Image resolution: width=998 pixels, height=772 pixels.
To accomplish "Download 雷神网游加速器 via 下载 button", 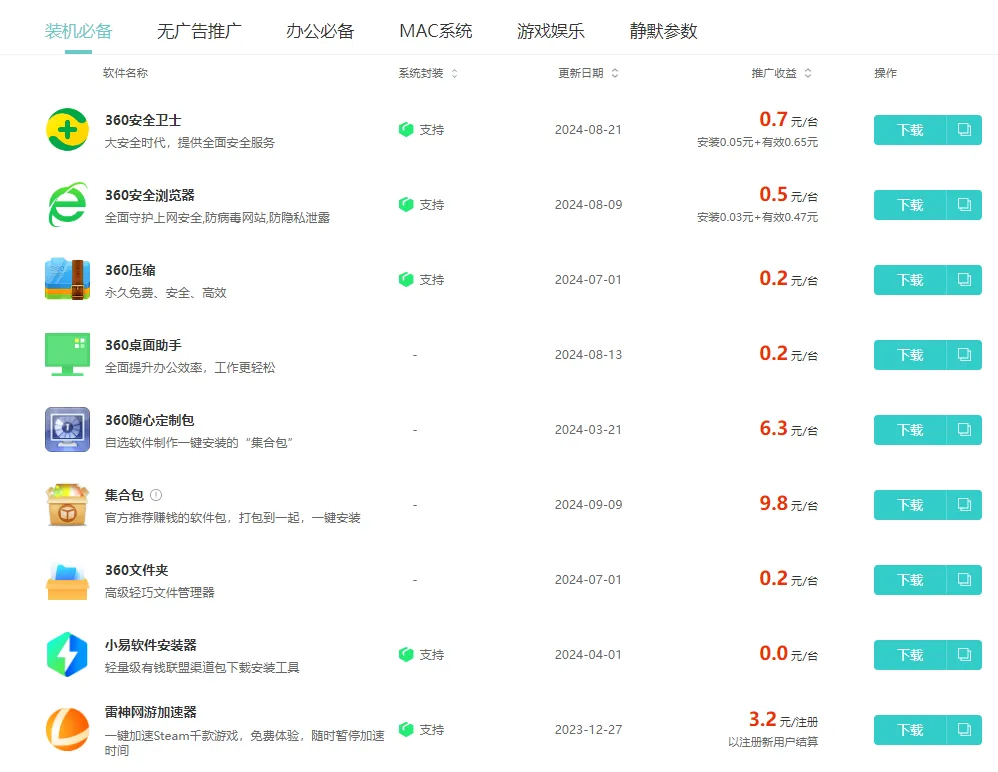I will pos(910,730).
